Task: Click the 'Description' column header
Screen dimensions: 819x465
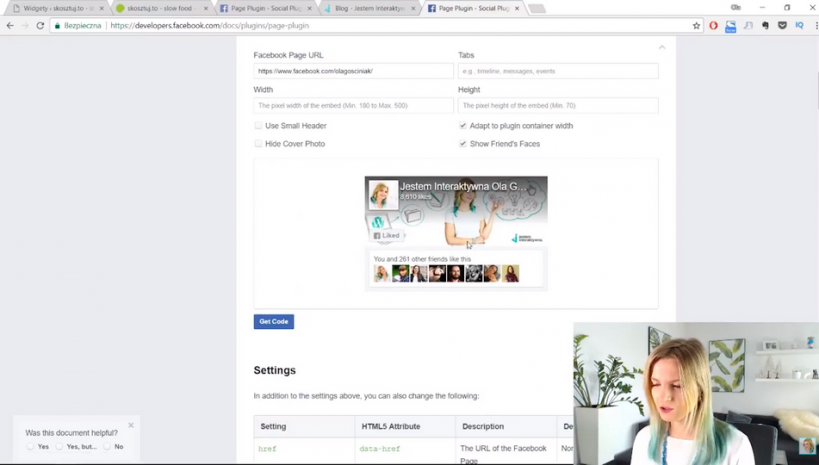Action: [x=483, y=426]
